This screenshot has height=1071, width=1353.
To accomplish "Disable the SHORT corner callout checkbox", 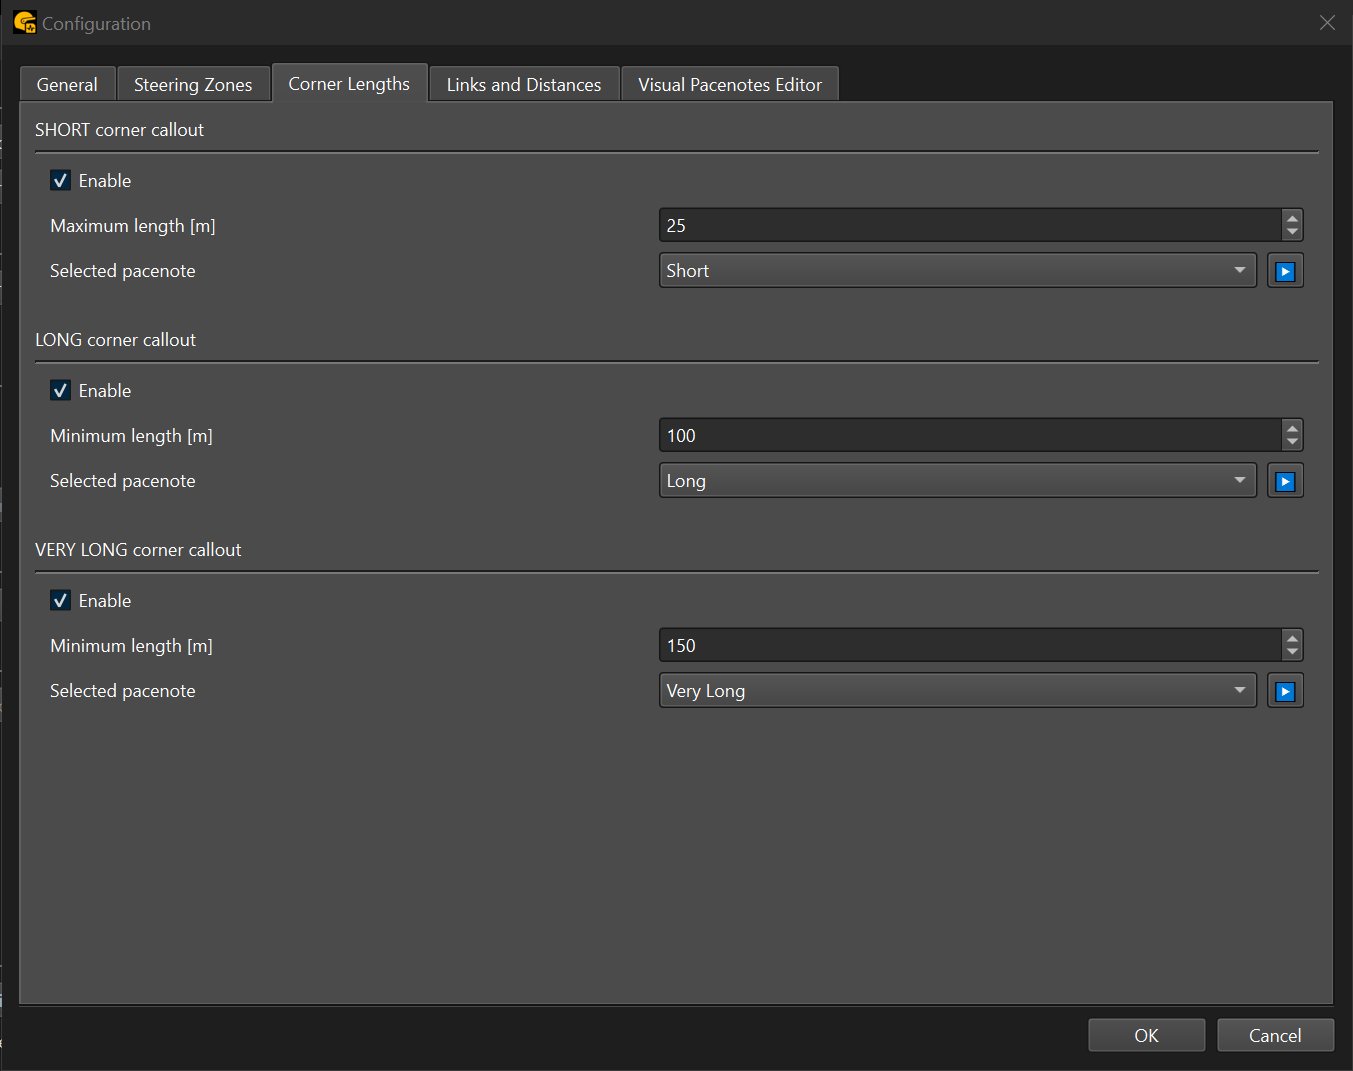I will coord(61,181).
